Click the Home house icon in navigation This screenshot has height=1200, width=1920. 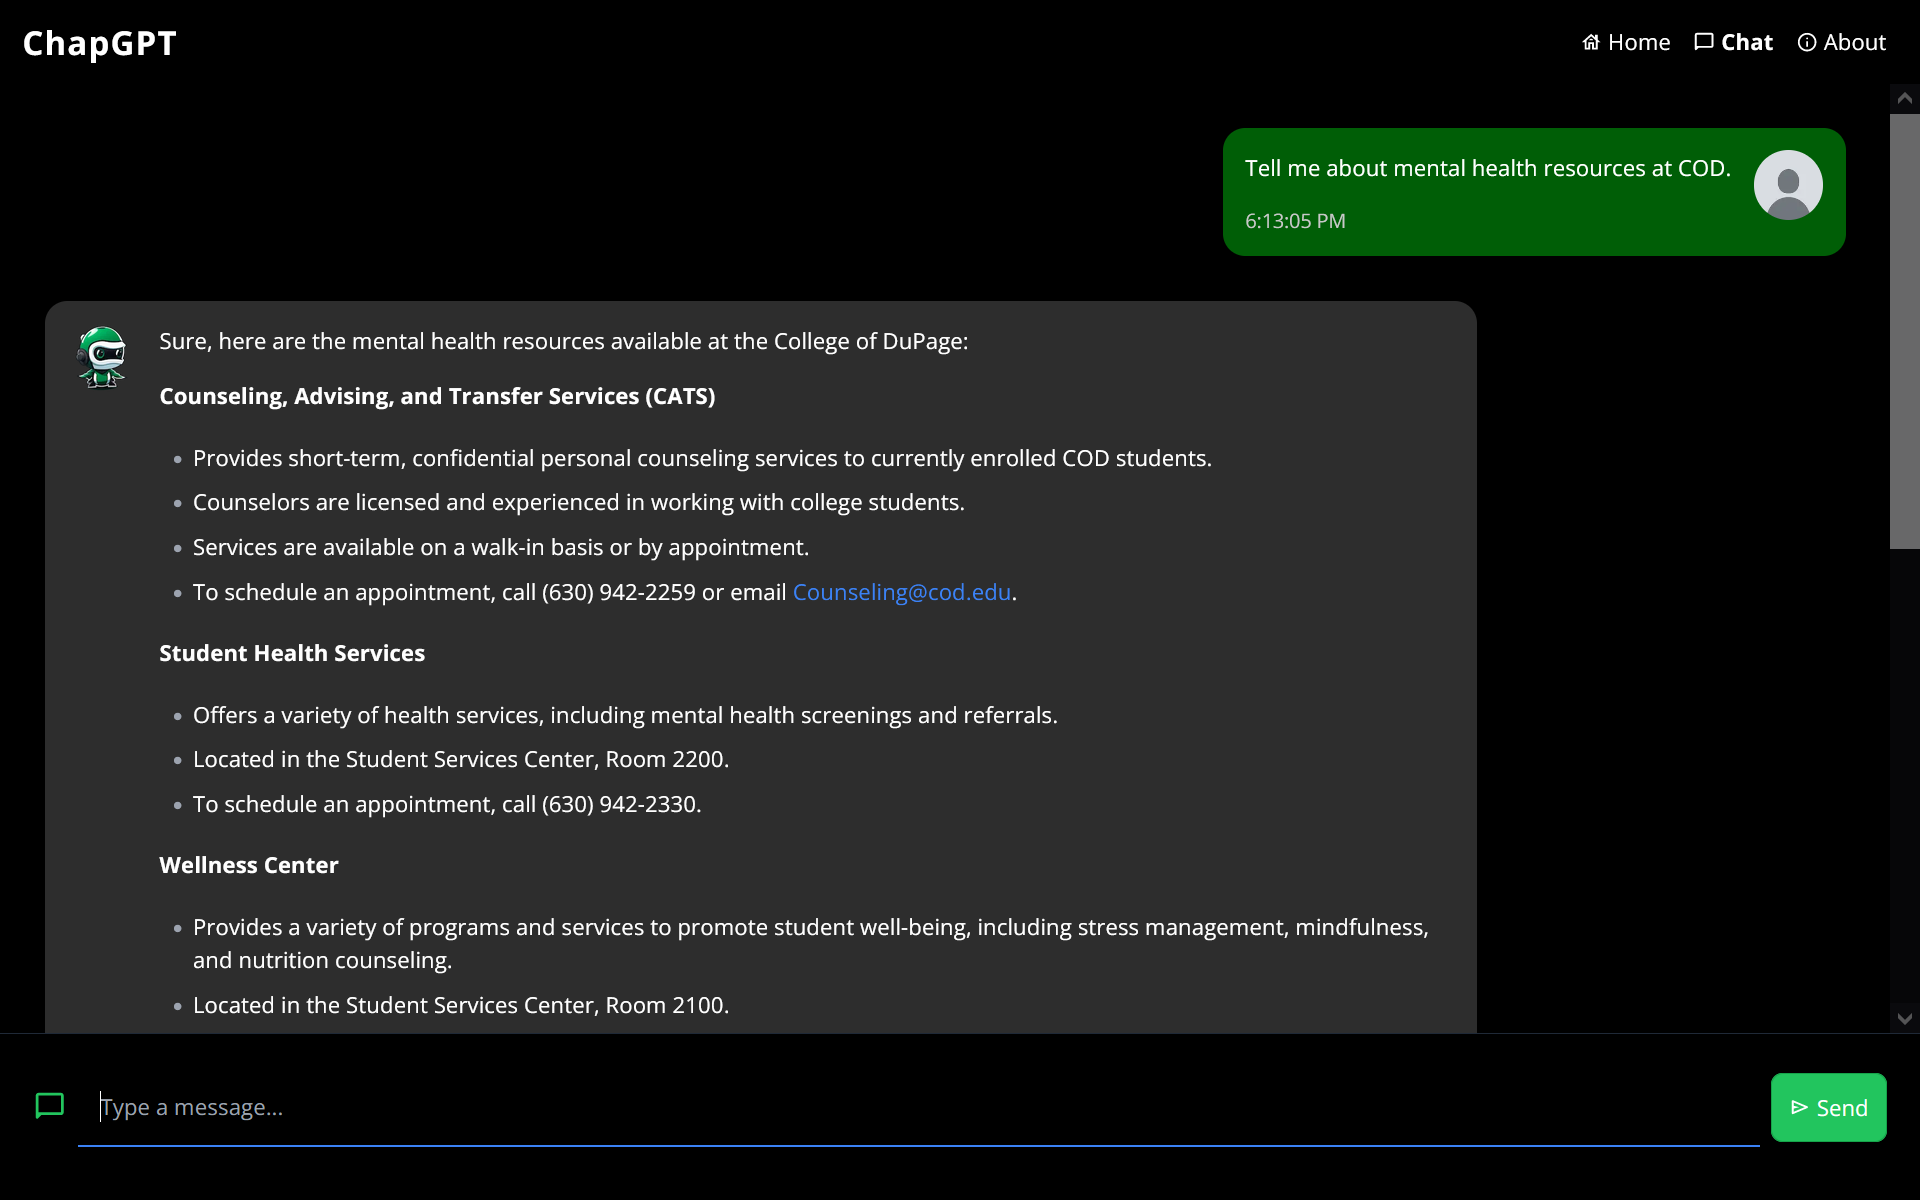click(1591, 42)
